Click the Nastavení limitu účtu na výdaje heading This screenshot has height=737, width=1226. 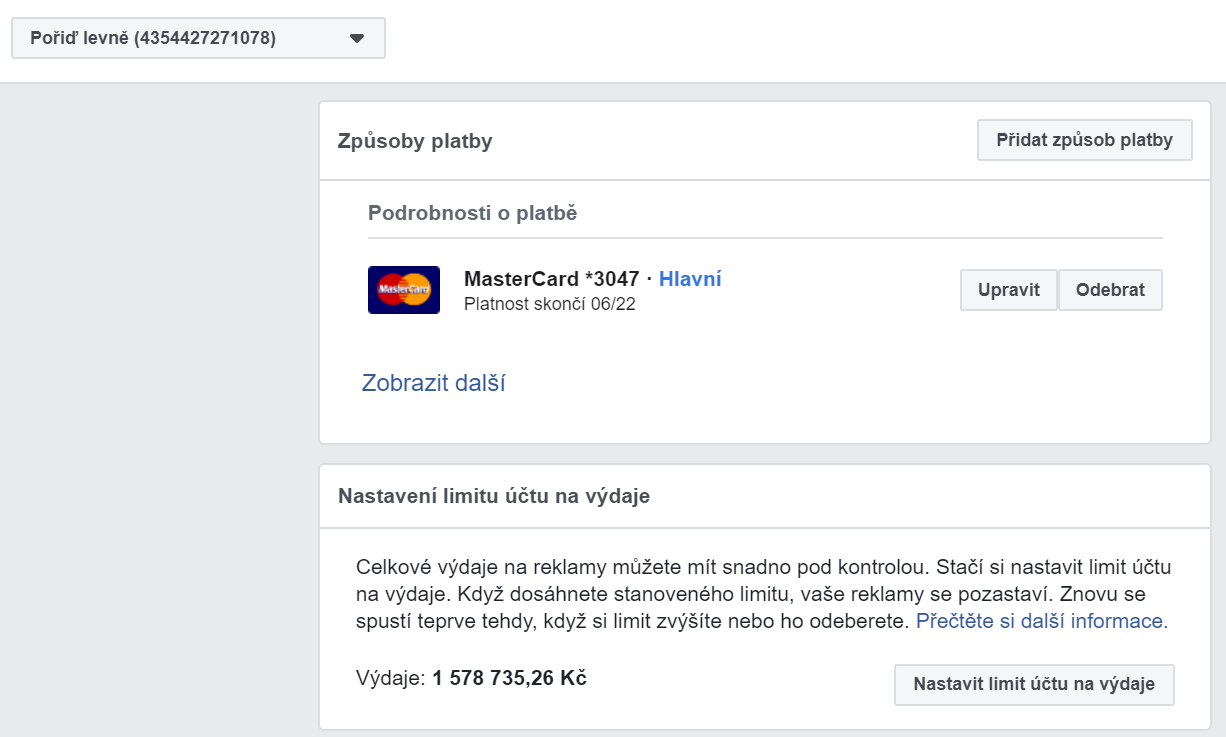pyautogui.click(x=494, y=496)
